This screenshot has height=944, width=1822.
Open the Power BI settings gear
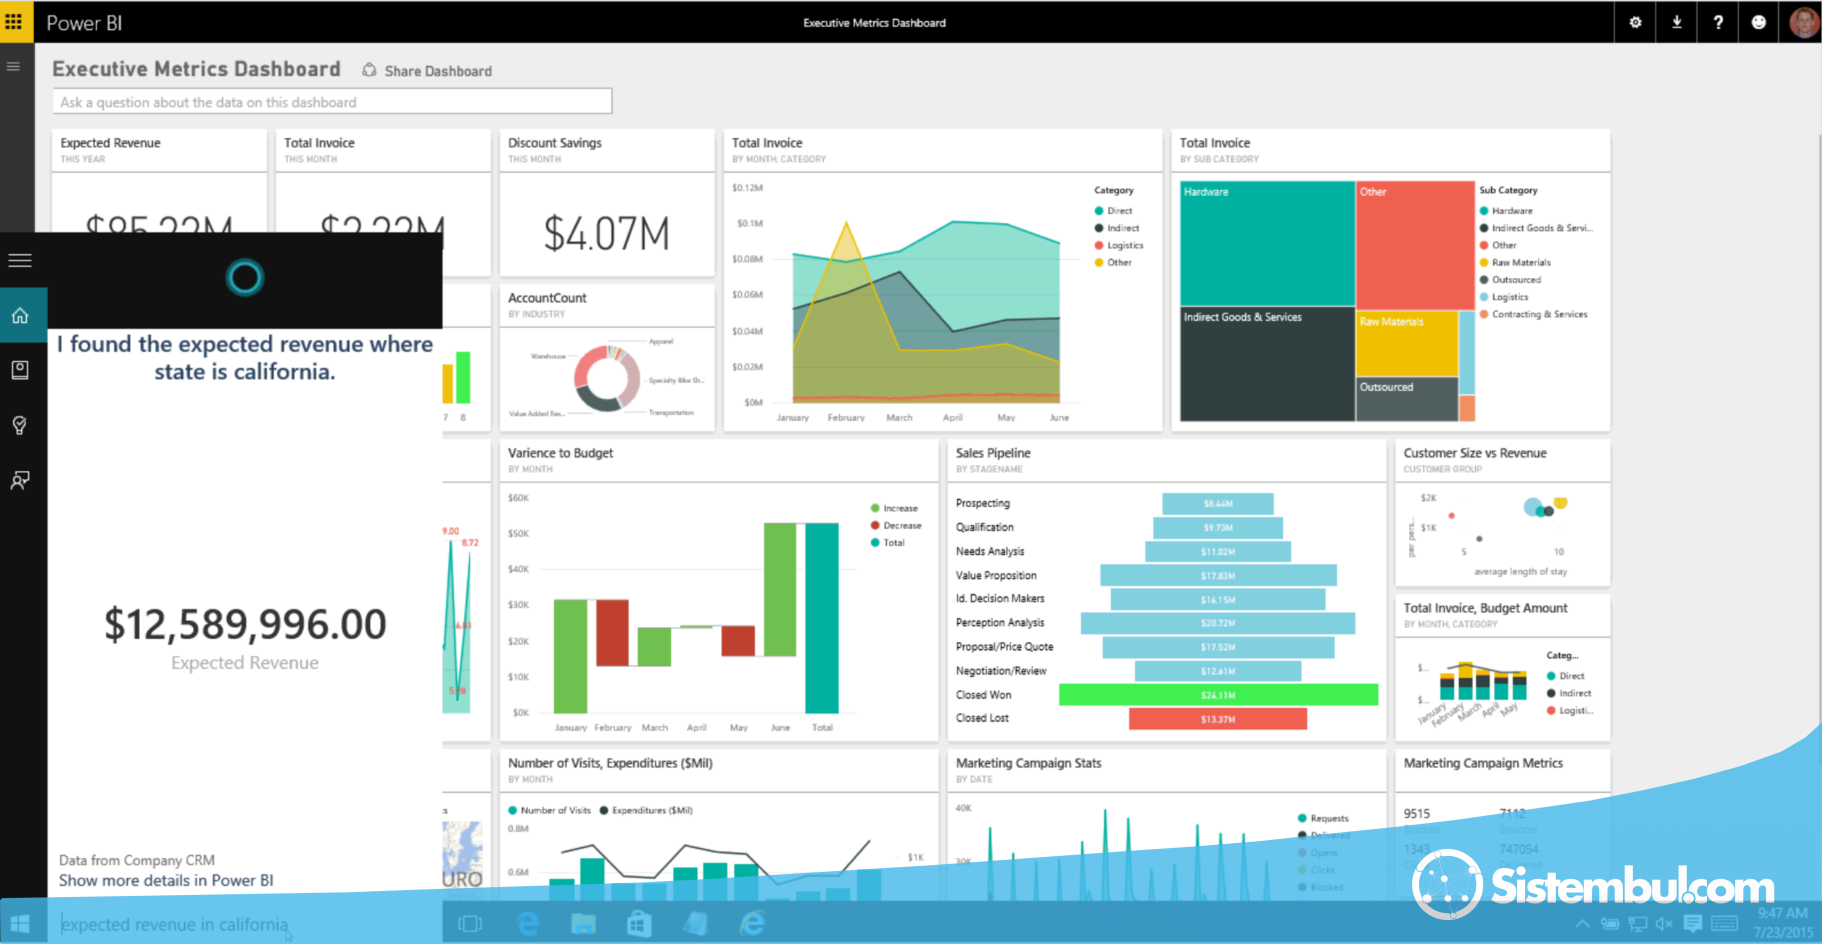[x=1635, y=22]
